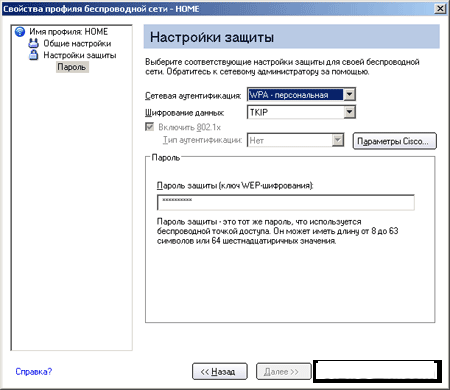Expand the Шифрование данных dropdown arrow
450x390 pixels.
[349, 112]
